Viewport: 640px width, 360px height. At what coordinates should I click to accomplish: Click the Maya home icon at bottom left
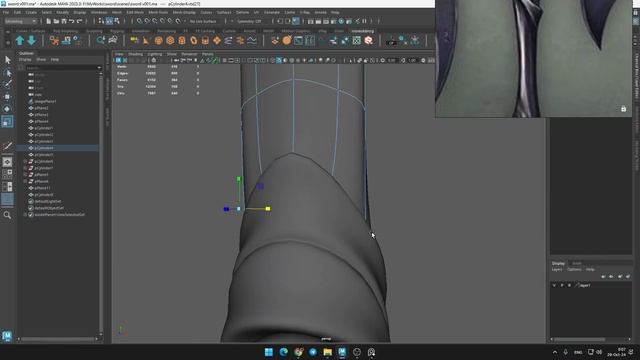click(x=7, y=336)
